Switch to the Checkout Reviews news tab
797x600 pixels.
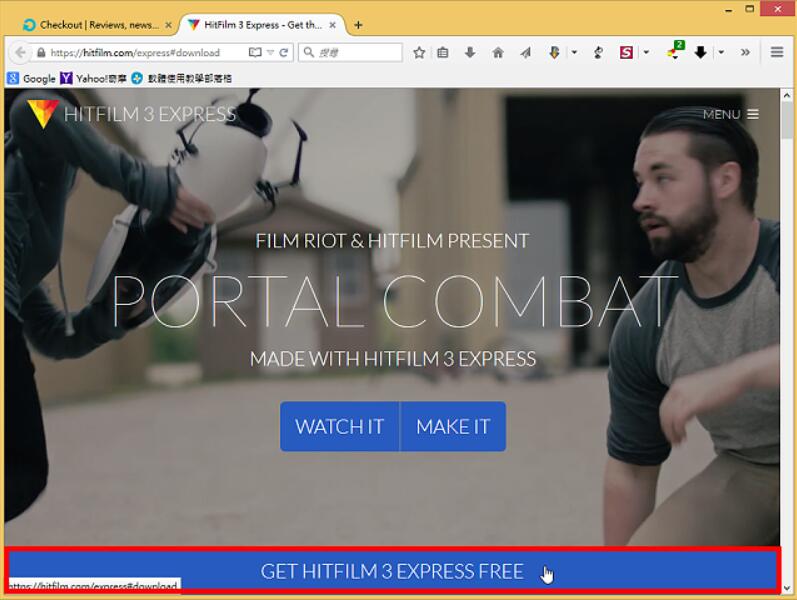93,25
